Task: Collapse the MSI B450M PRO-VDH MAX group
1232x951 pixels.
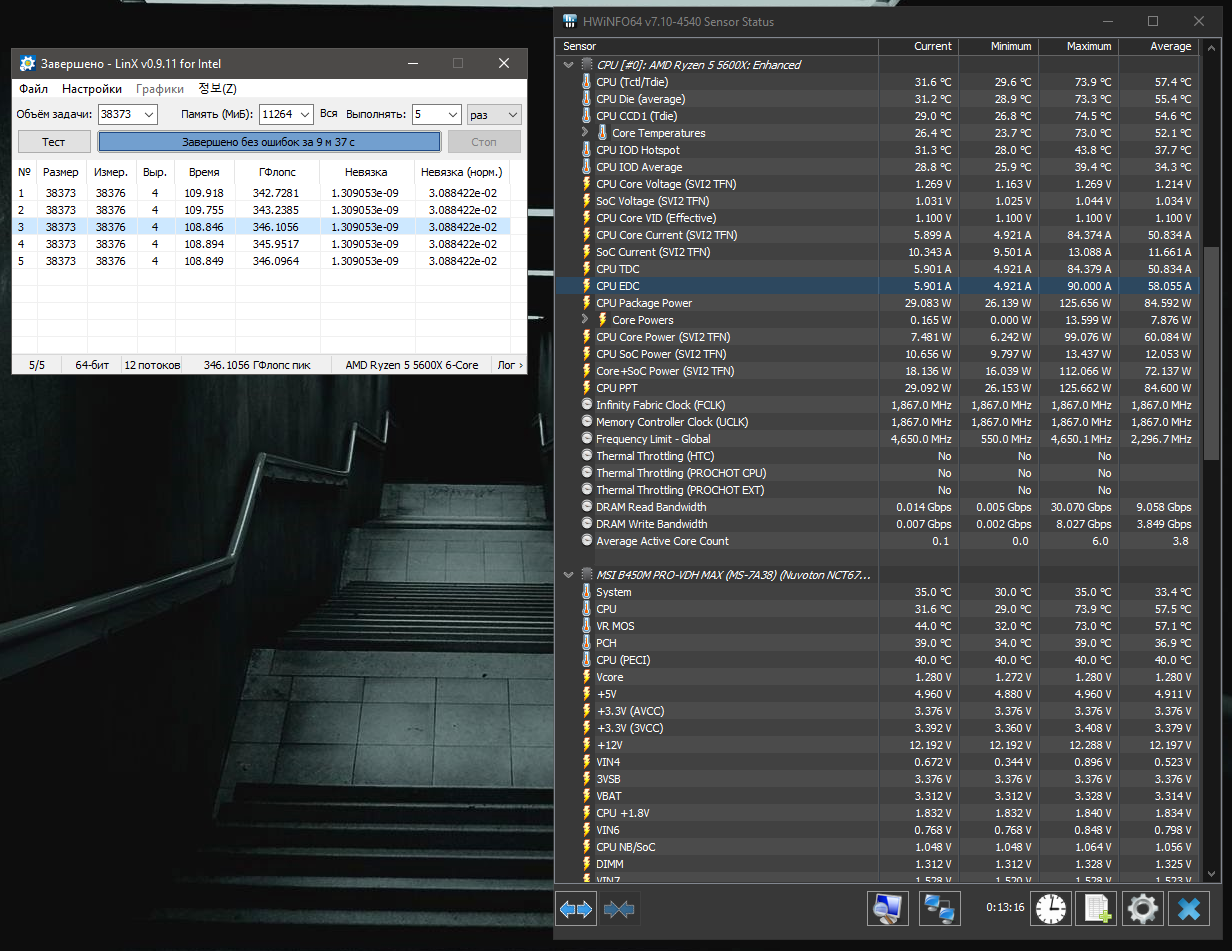Action: [x=569, y=575]
